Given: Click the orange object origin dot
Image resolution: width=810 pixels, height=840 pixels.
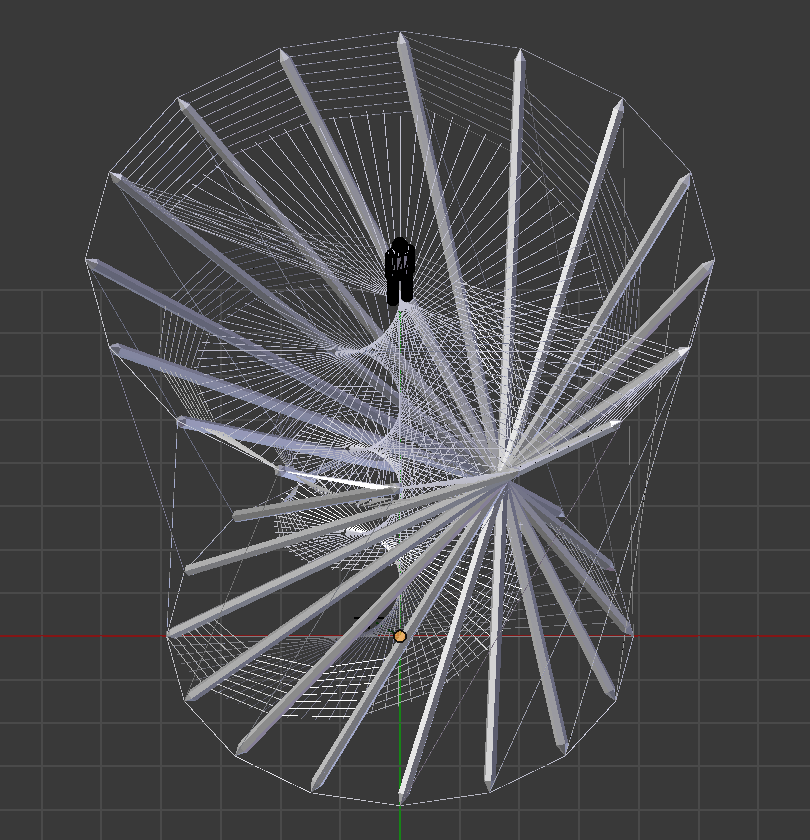Looking at the screenshot, I should 400,636.
